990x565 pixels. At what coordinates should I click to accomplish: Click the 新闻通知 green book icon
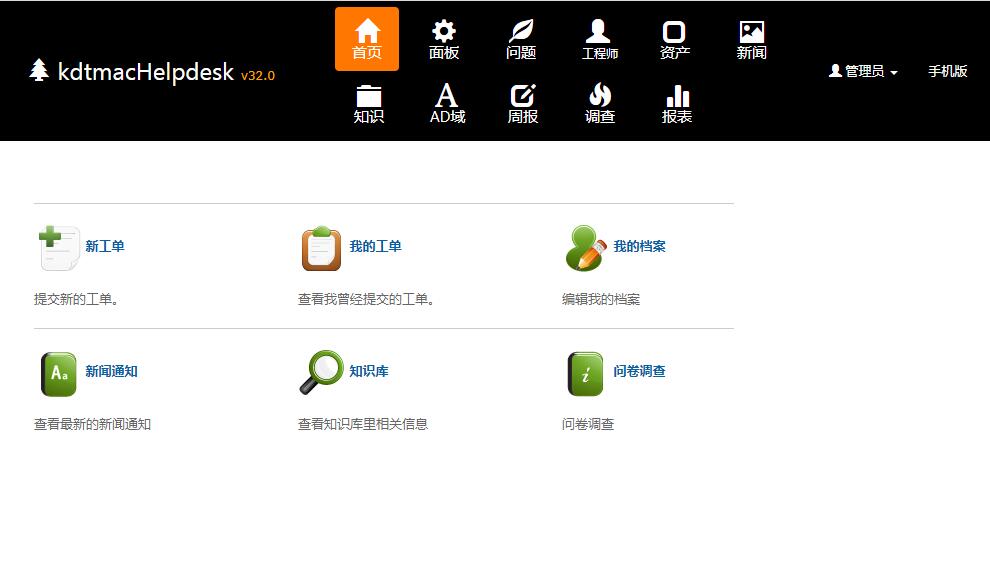pyautogui.click(x=59, y=374)
